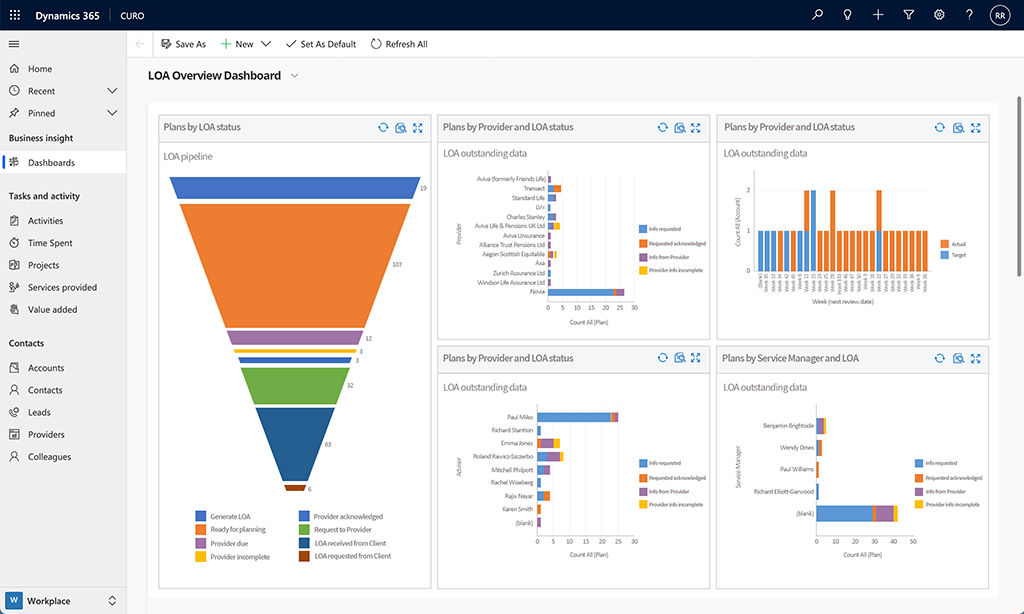Click the Provider incomplete legend swatch
Image resolution: width=1024 pixels, height=614 pixels.
[200, 557]
